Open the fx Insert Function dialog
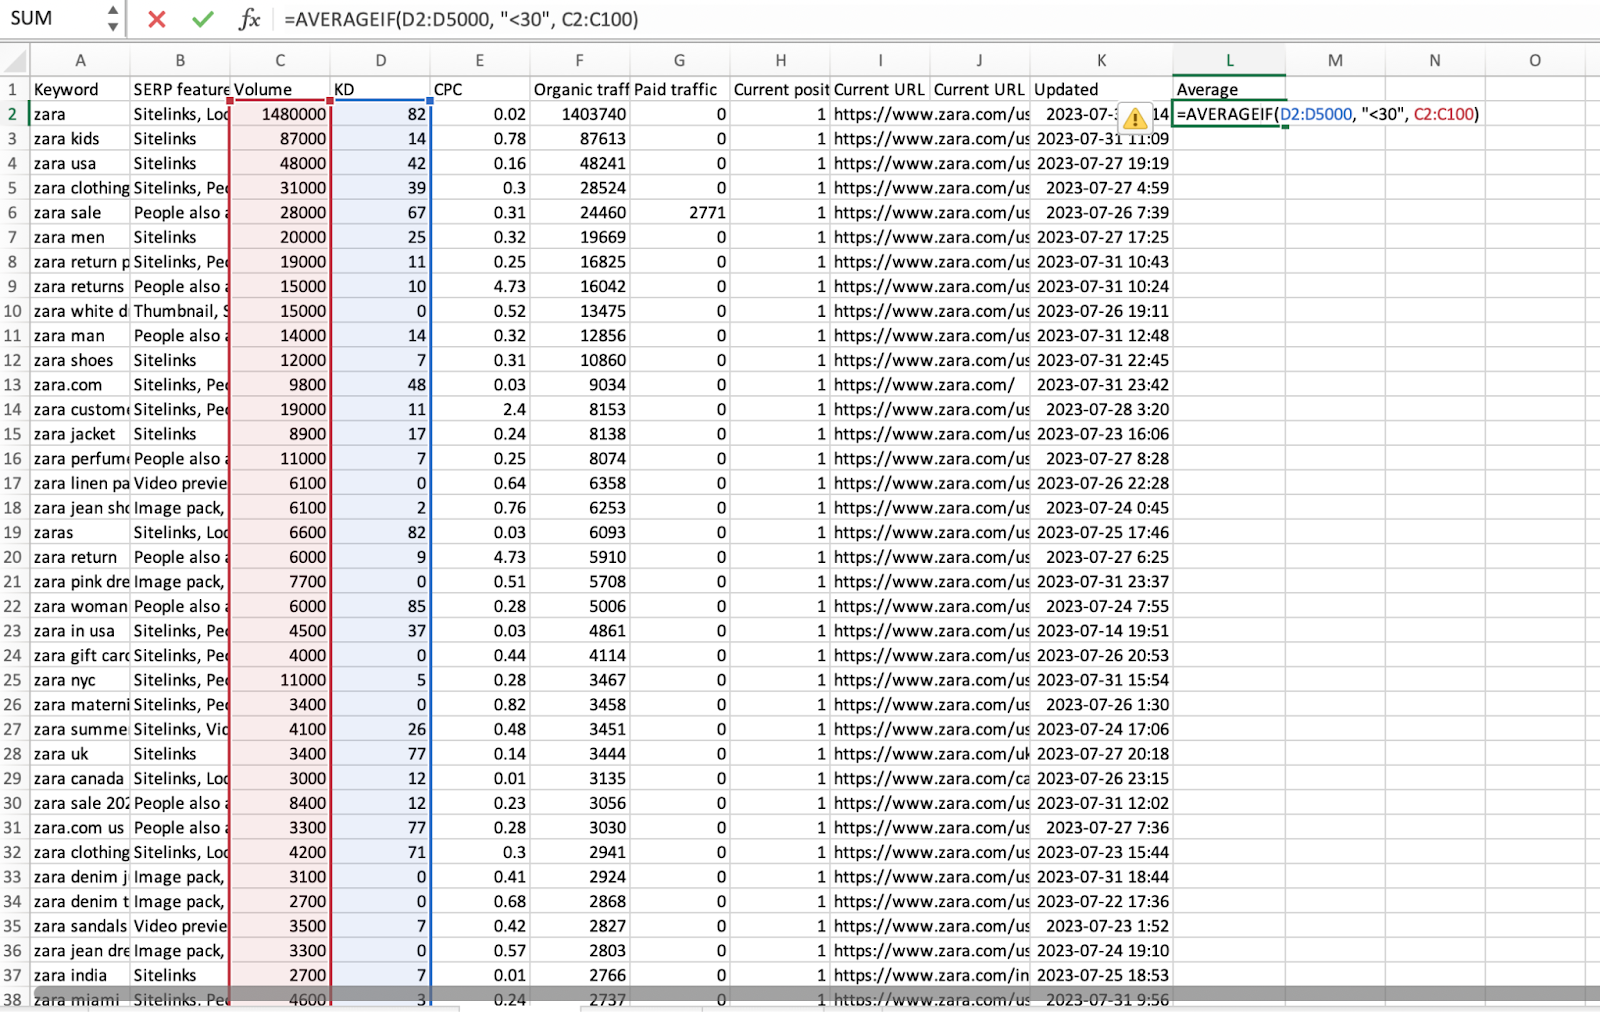The image size is (1600, 1012). 249,19
